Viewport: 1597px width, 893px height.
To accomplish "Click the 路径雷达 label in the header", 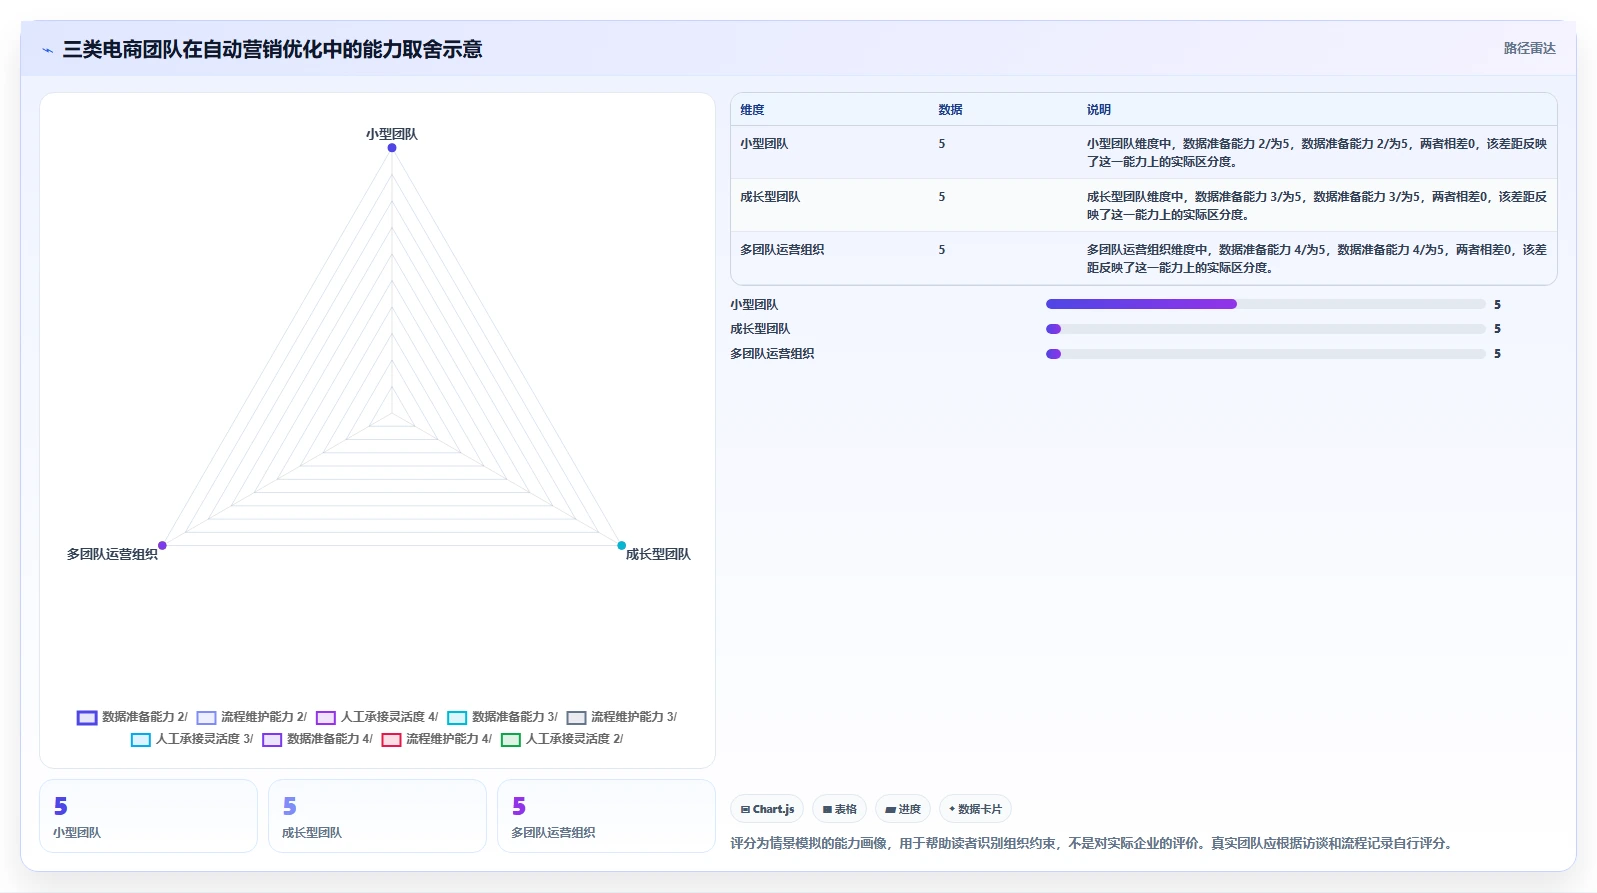I will click(1529, 48).
